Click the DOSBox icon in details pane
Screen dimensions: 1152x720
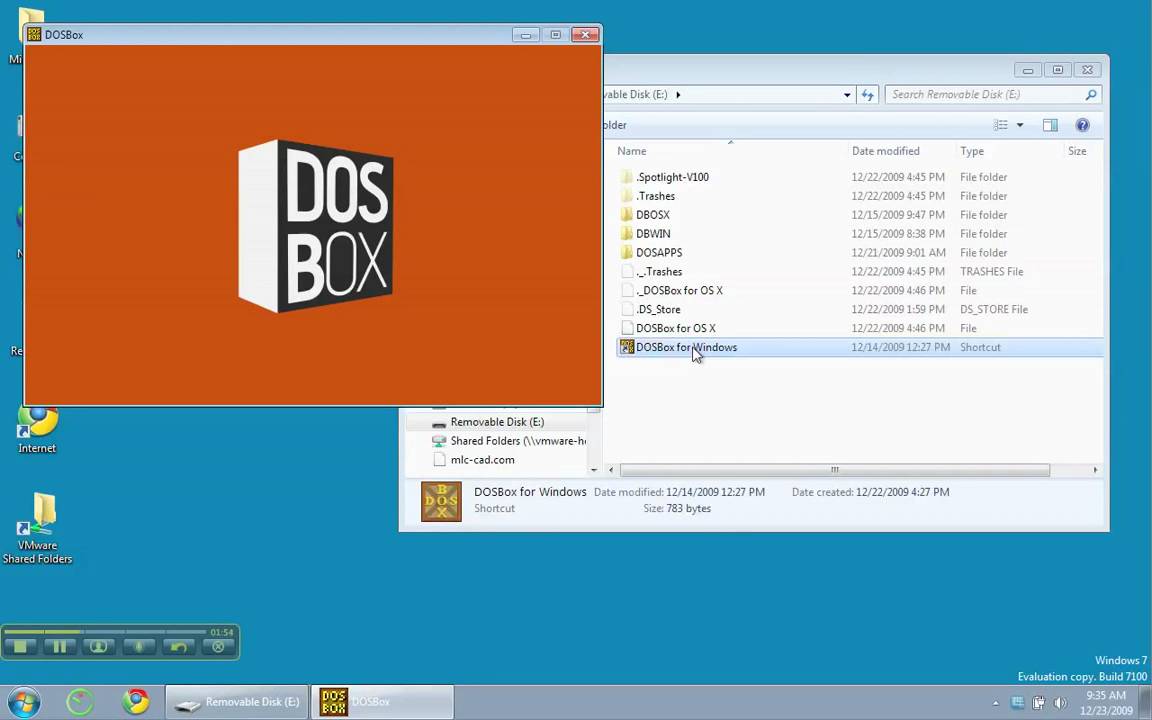[x=442, y=502]
